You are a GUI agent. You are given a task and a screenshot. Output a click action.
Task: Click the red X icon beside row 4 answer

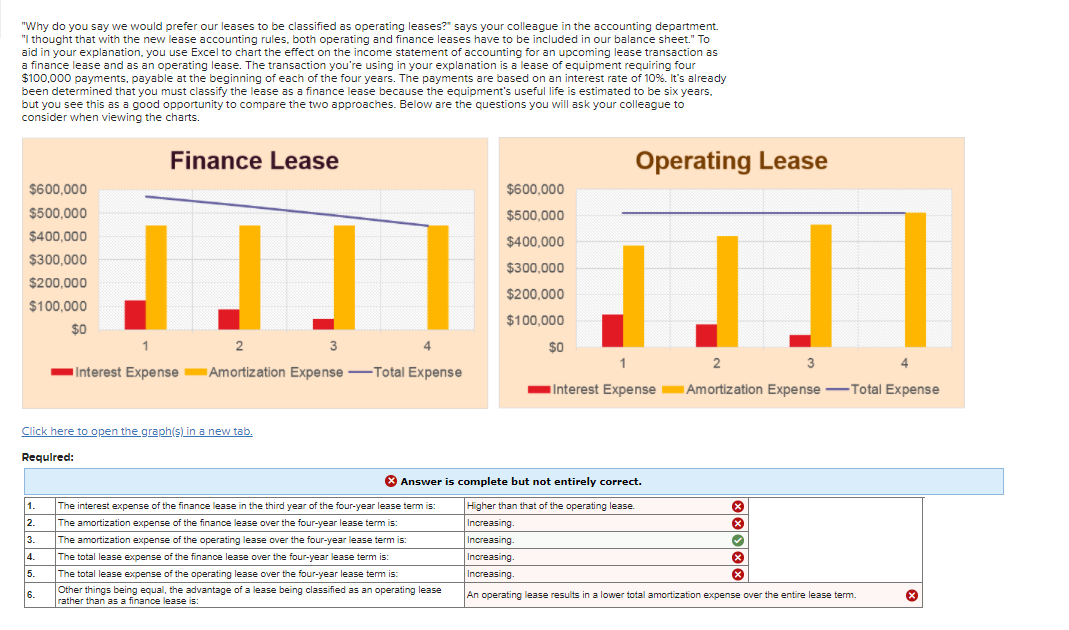click(738, 557)
